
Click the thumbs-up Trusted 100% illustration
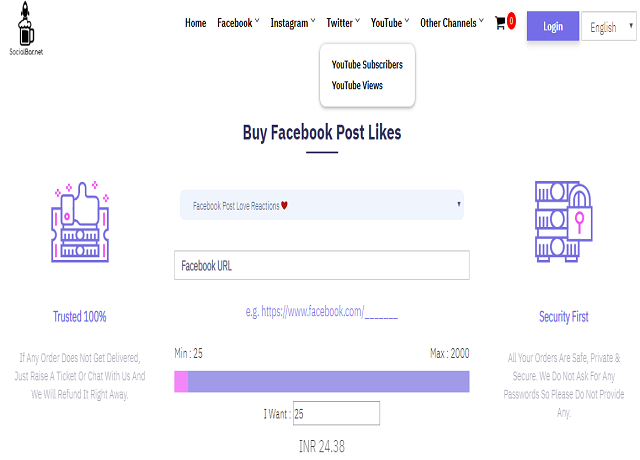pyautogui.click(x=80, y=222)
